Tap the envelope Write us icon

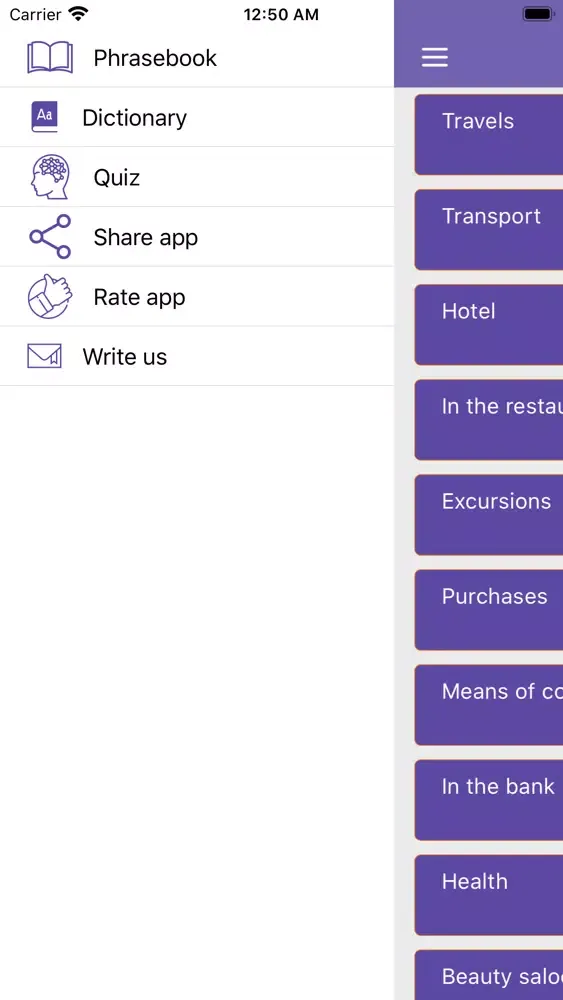click(x=45, y=356)
